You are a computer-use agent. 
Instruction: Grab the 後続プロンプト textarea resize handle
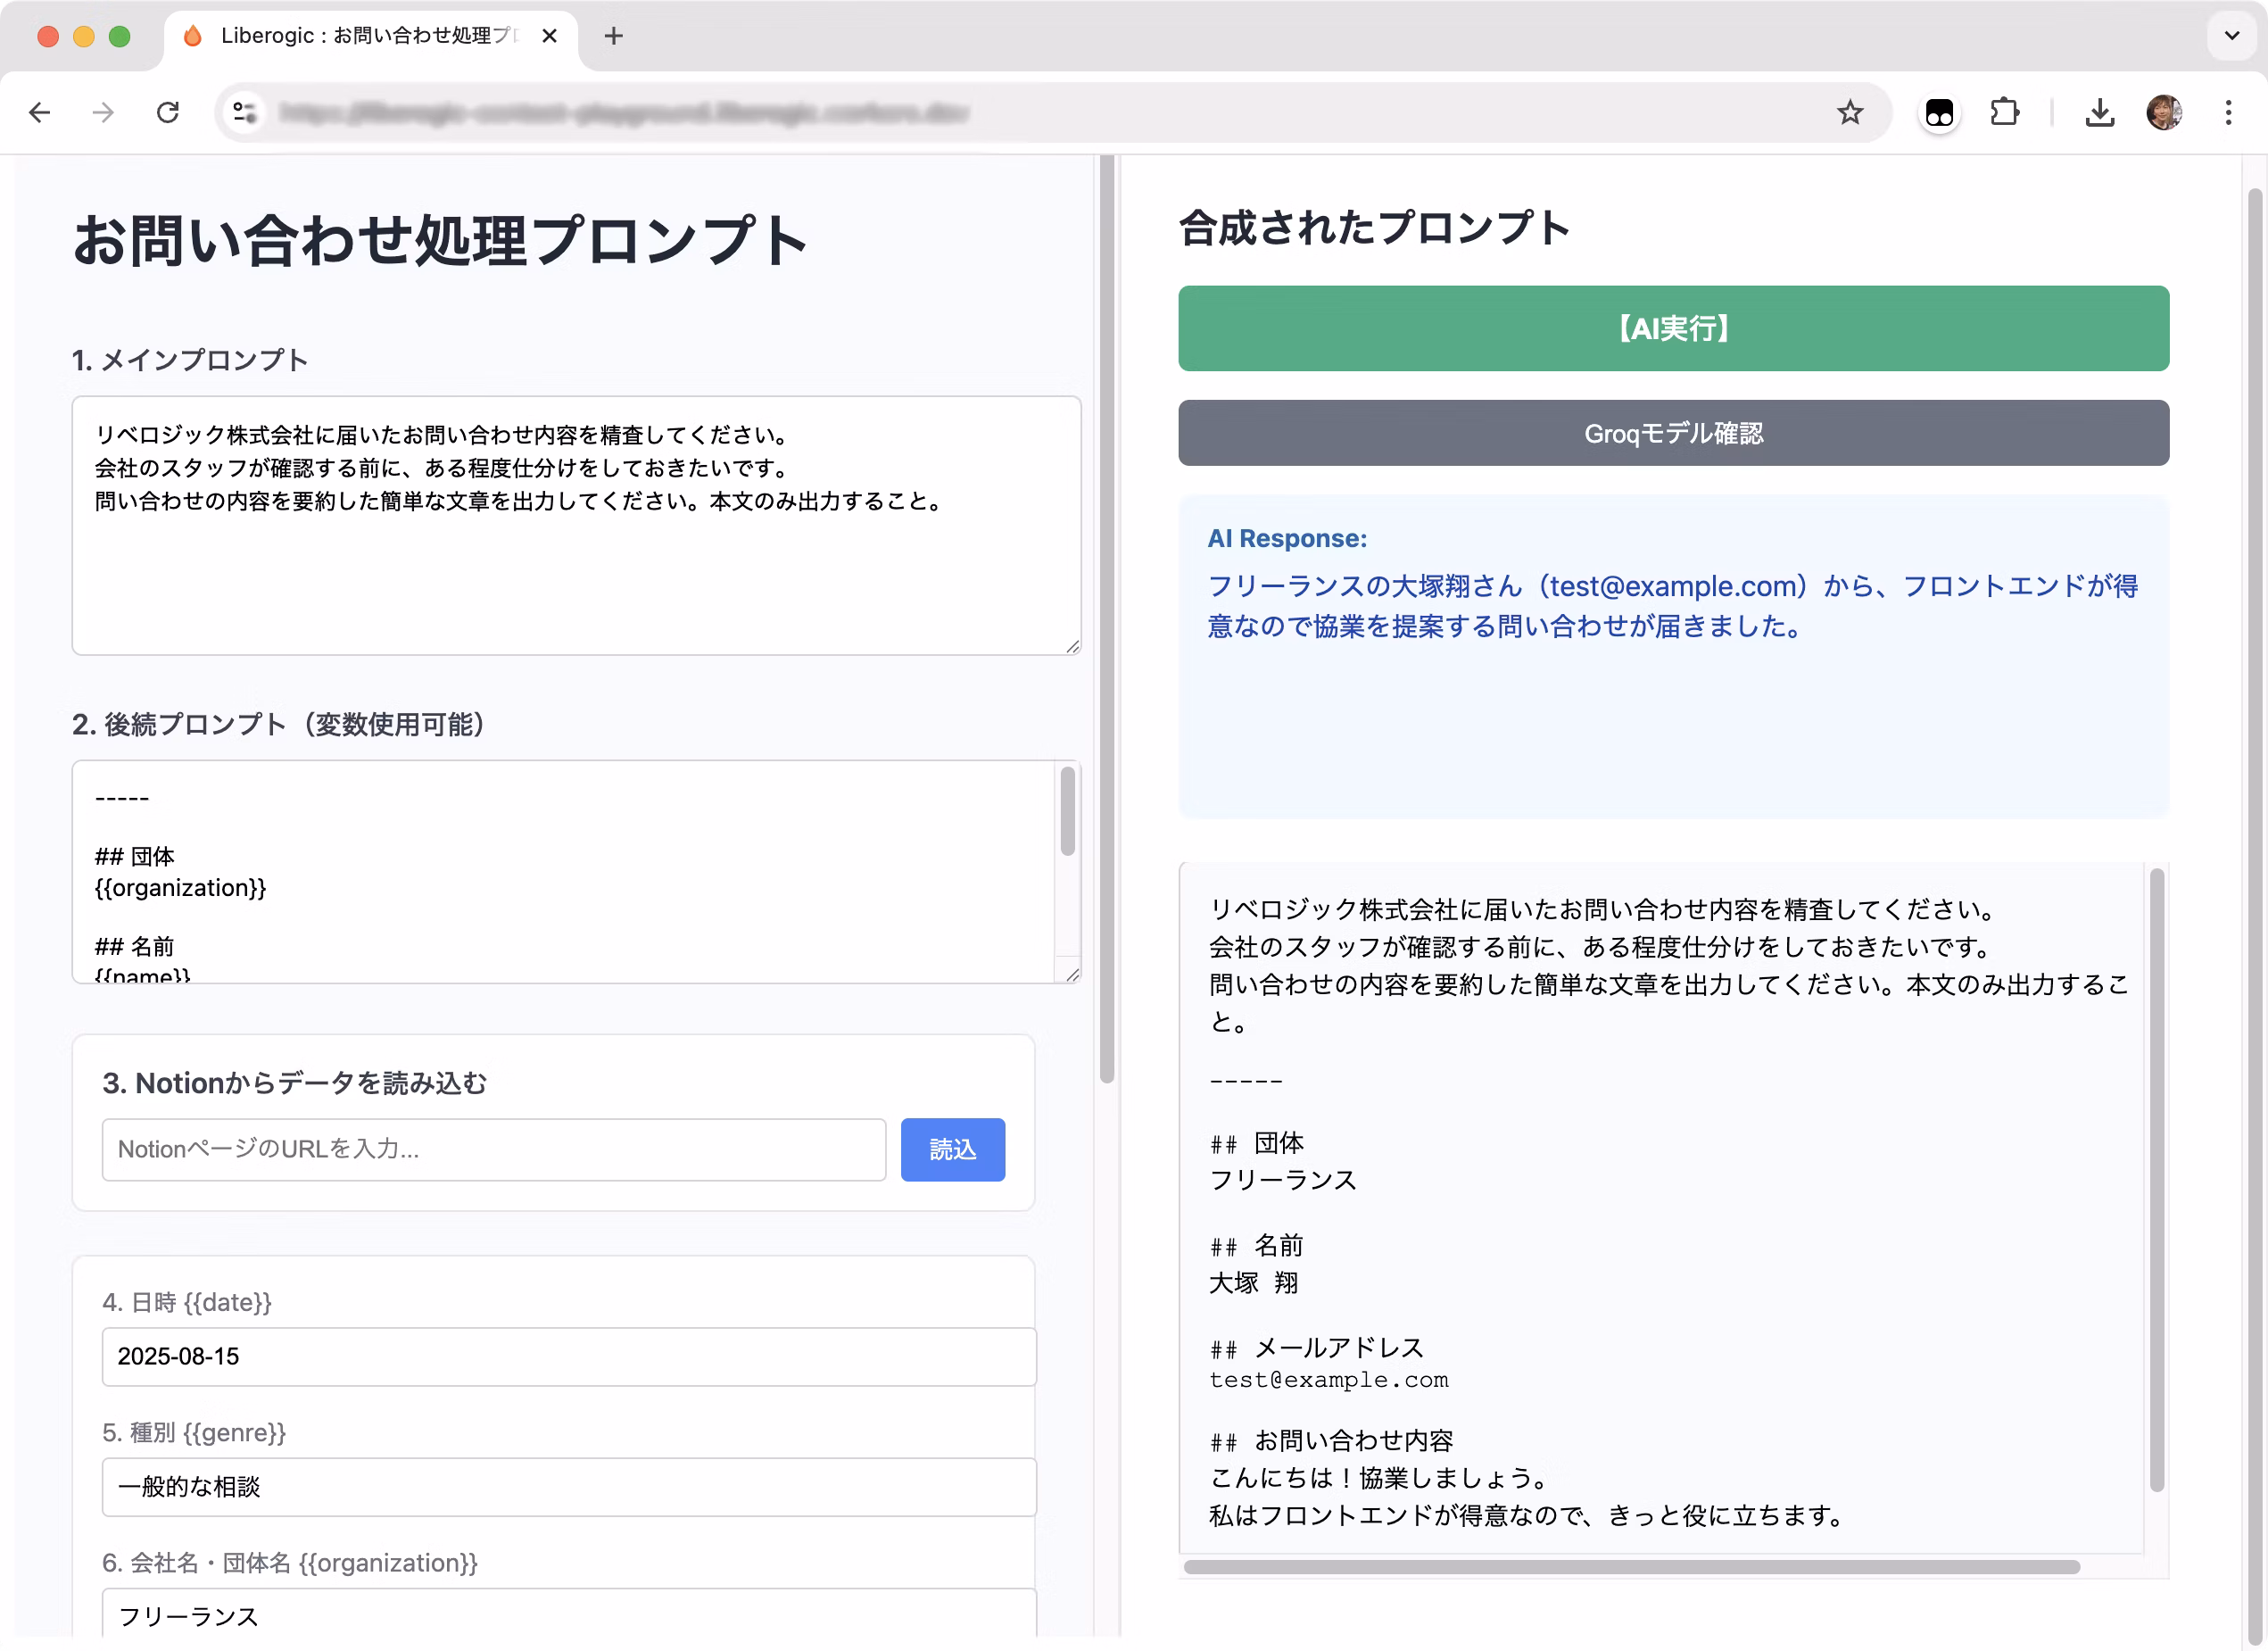pyautogui.click(x=1072, y=974)
